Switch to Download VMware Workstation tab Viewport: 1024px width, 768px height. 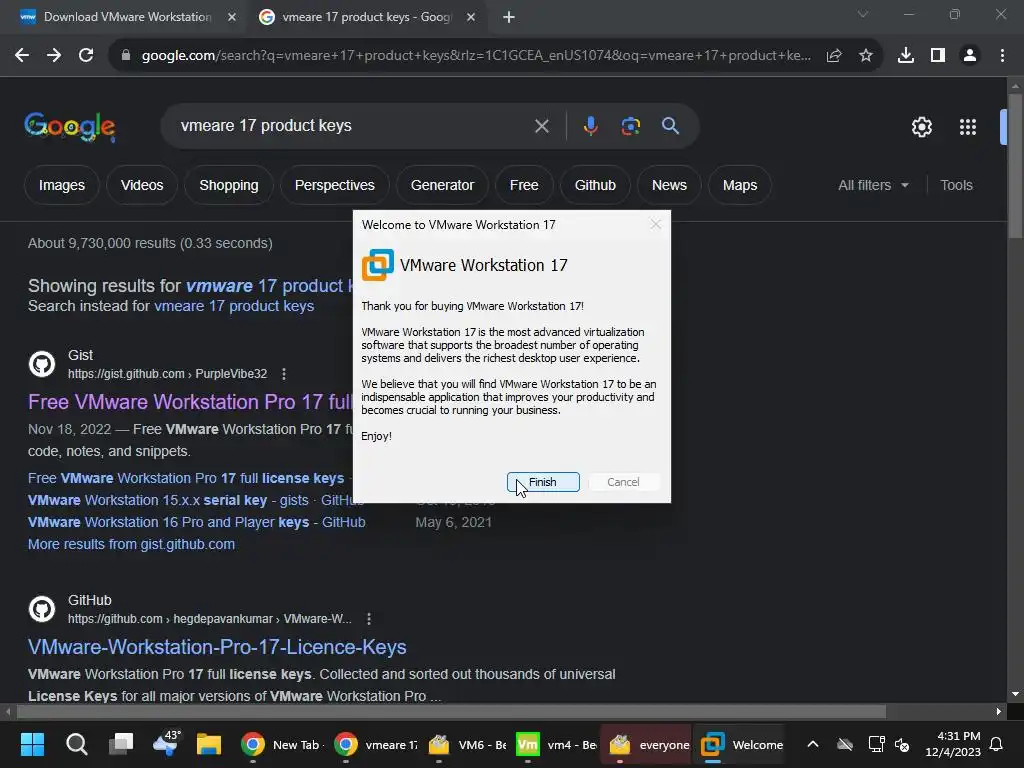127,17
